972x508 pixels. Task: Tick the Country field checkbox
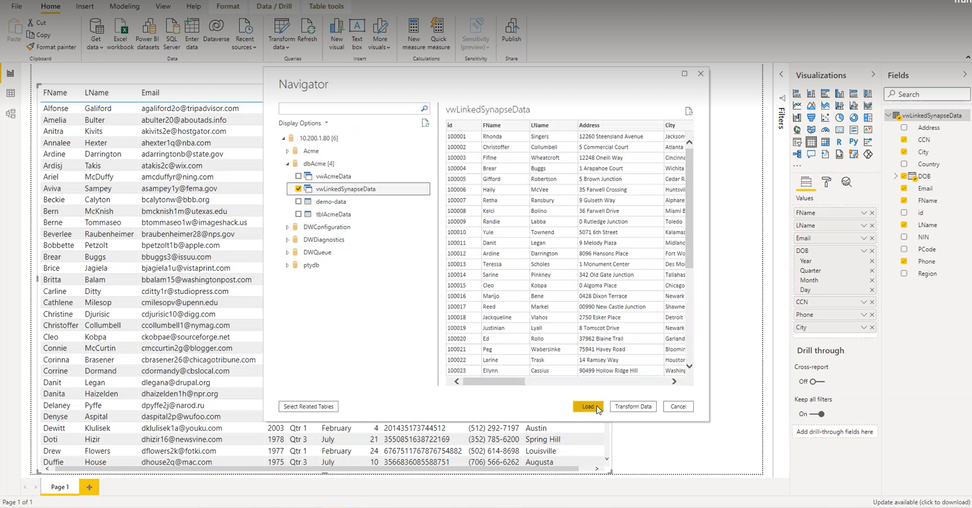[x=904, y=164]
